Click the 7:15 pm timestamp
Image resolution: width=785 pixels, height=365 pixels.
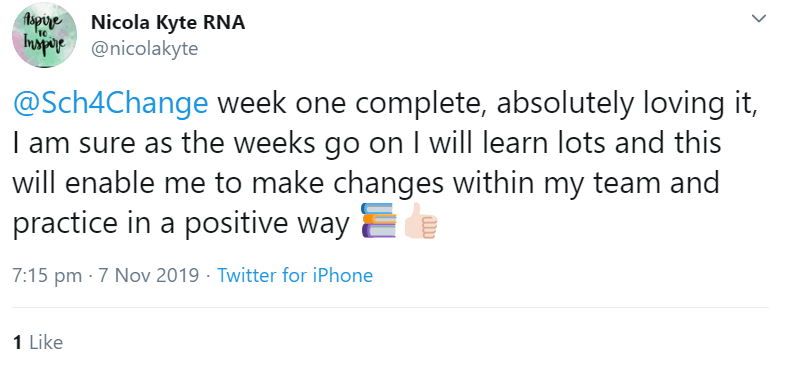point(47,275)
